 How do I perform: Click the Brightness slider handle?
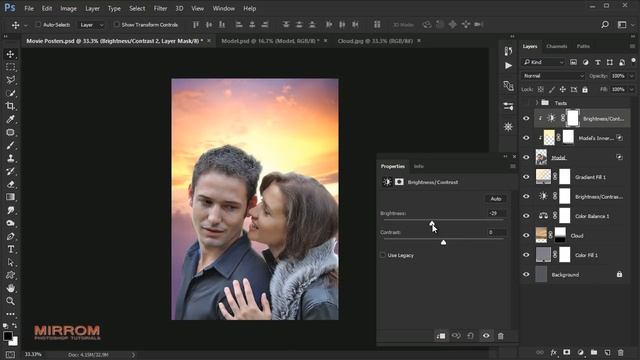(432, 223)
